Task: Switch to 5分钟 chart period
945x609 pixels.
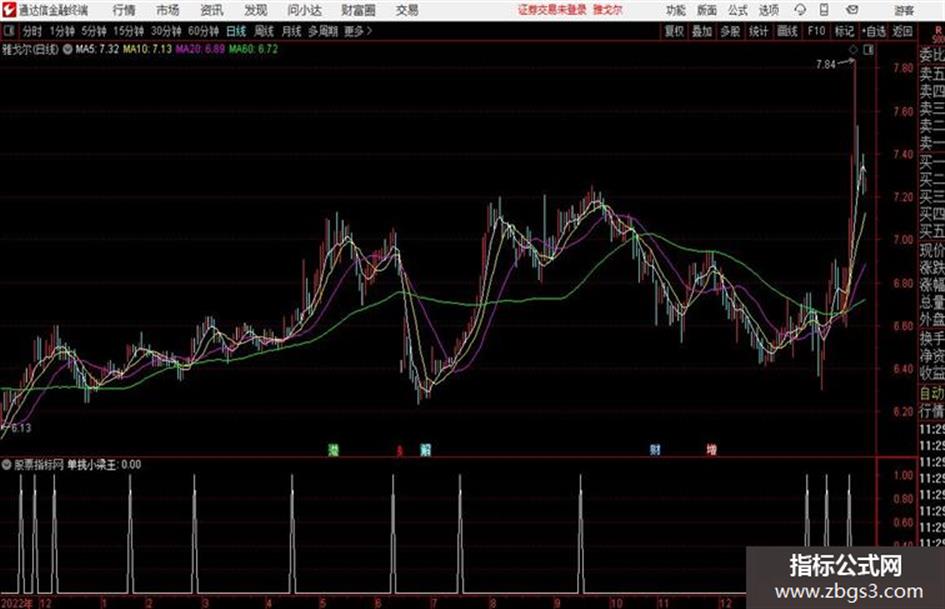Action: (x=94, y=31)
